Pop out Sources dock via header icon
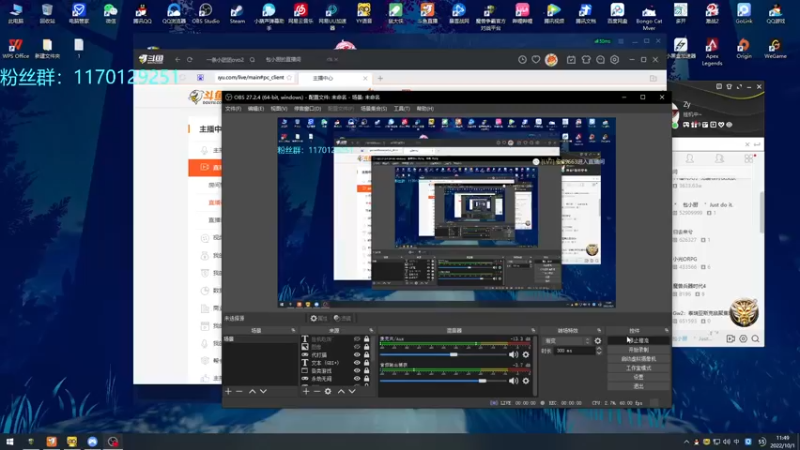The image size is (800, 450). pos(371,331)
